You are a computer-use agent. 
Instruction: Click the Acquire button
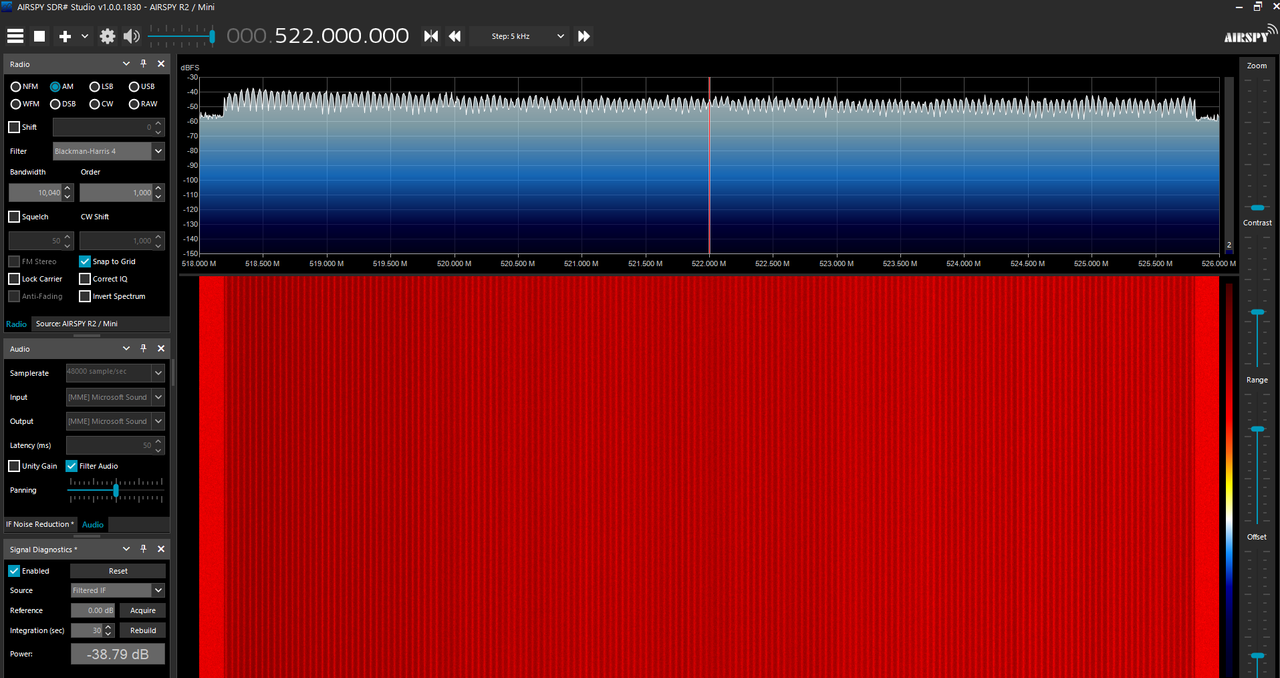pos(143,610)
